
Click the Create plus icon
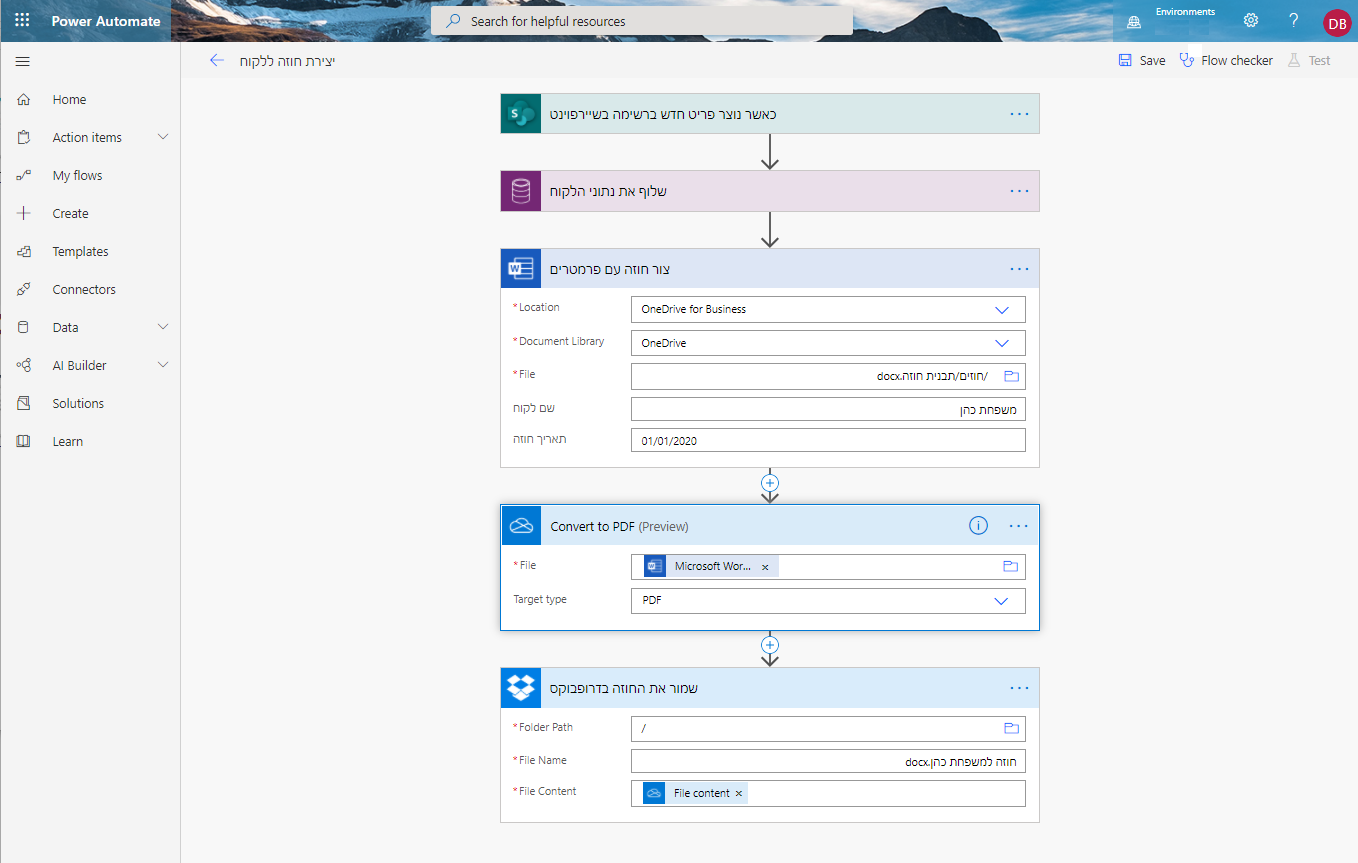click(24, 213)
